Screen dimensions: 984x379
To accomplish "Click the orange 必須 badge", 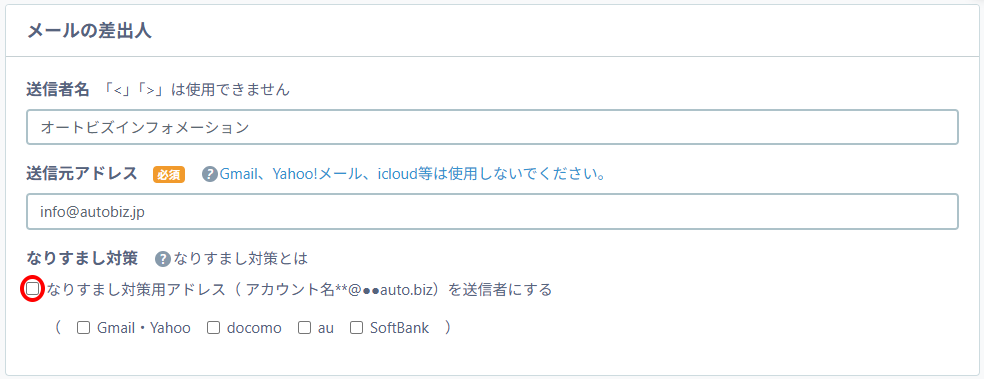I will coord(169,174).
